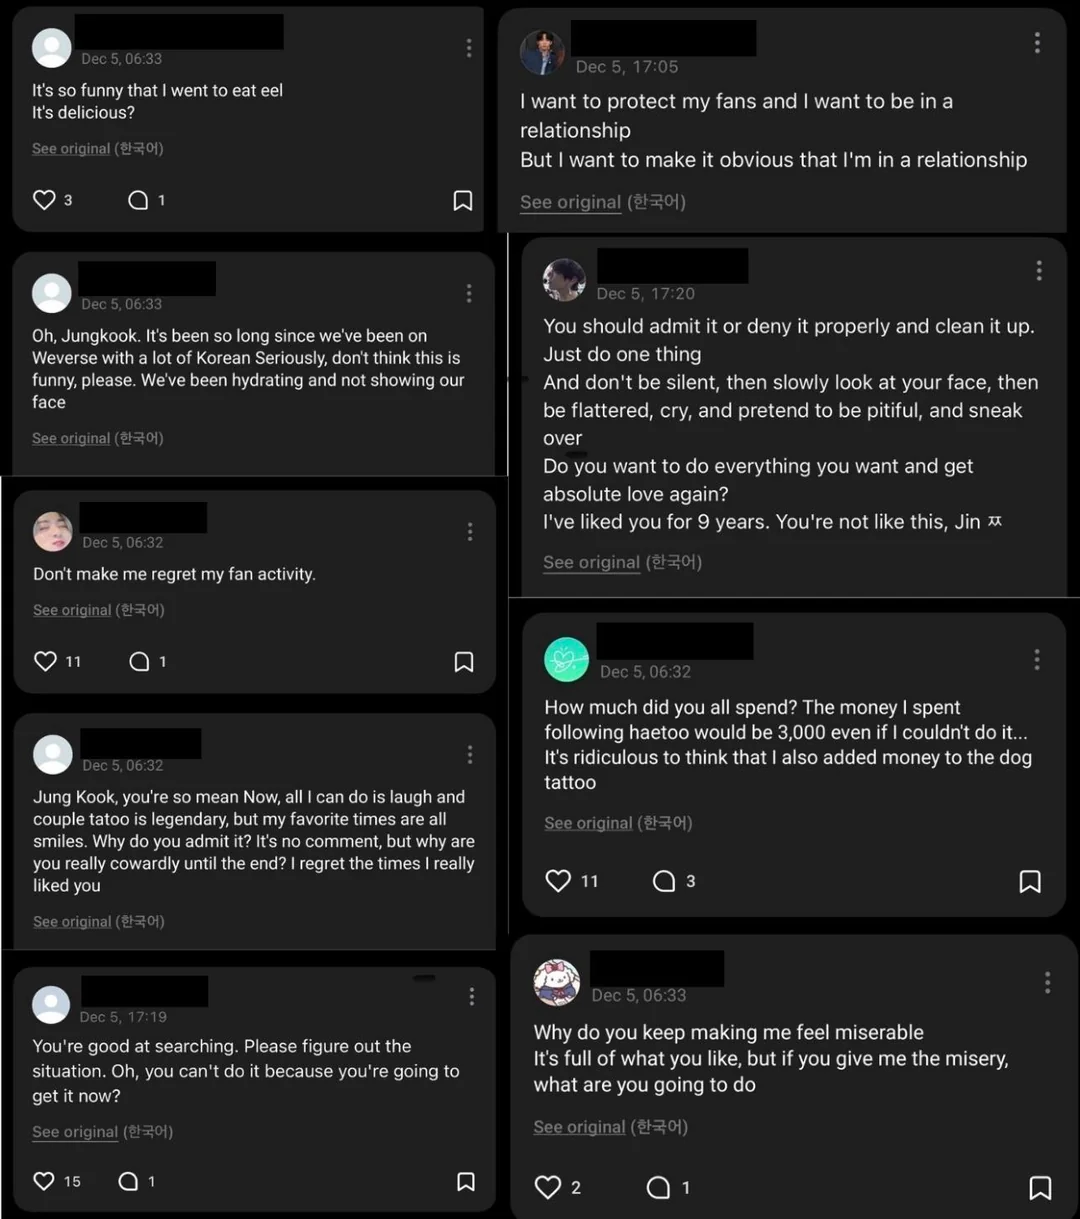Open options for "protect my fans" post
Viewport: 1080px width, 1219px height.
1037,43
